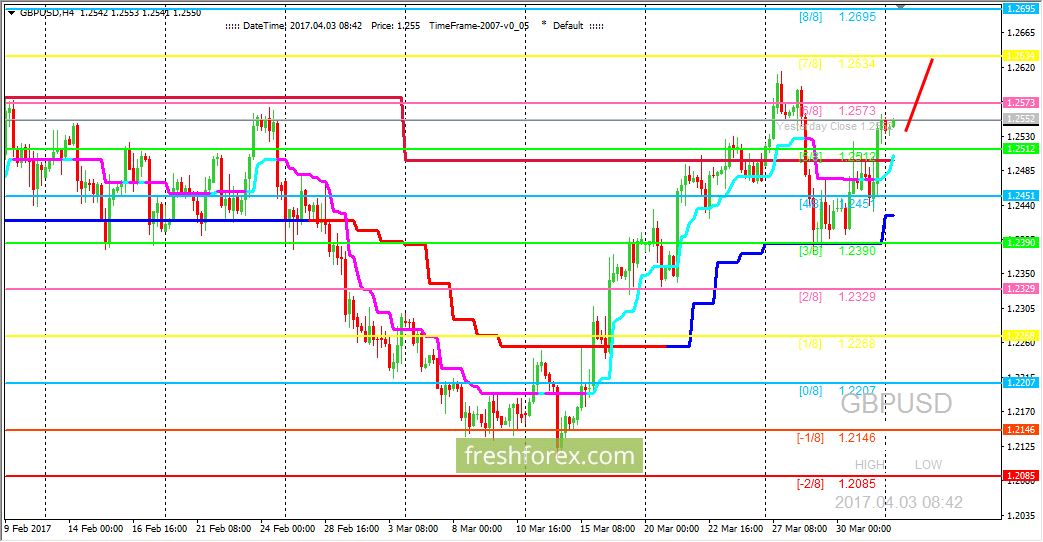The image size is (1043, 542).
Task: Click the [8/8] Murrey level label
Action: point(810,17)
